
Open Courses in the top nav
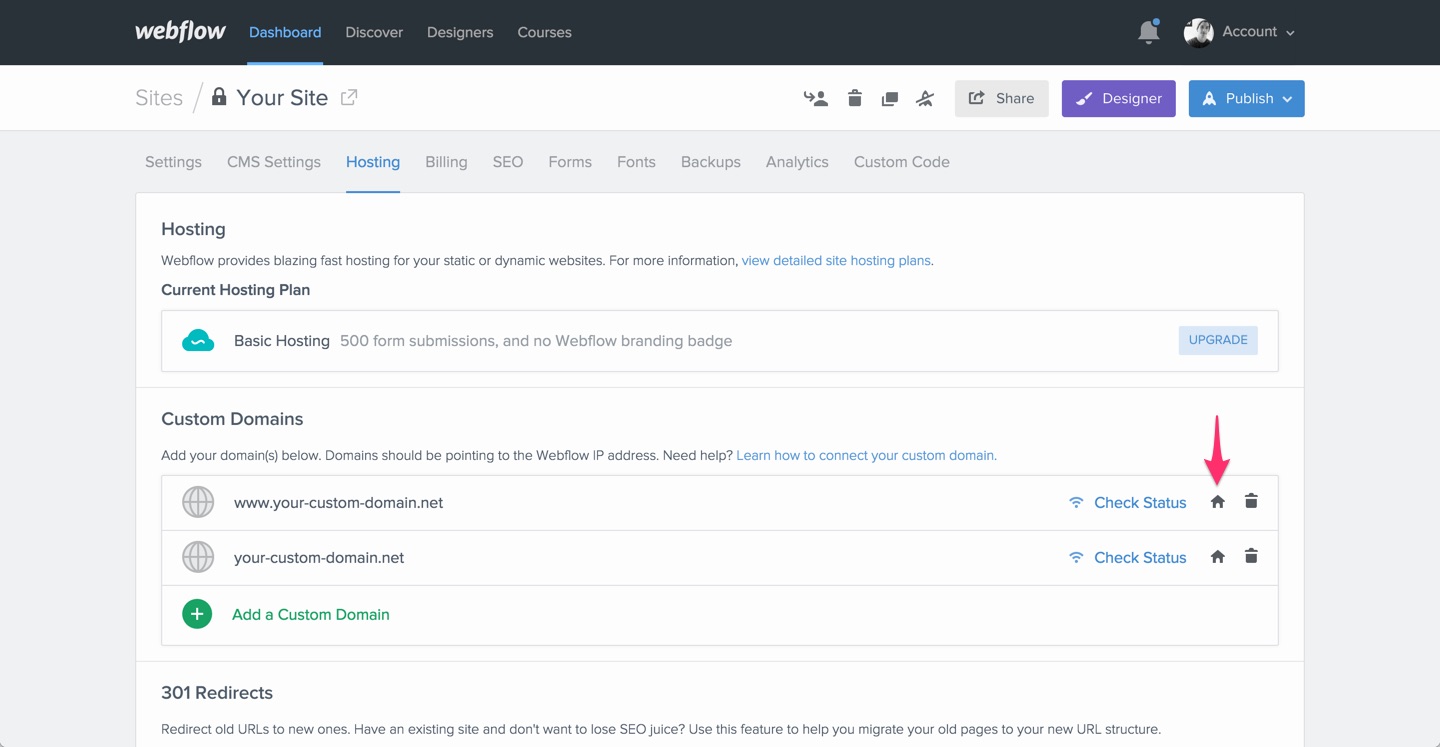(x=544, y=32)
